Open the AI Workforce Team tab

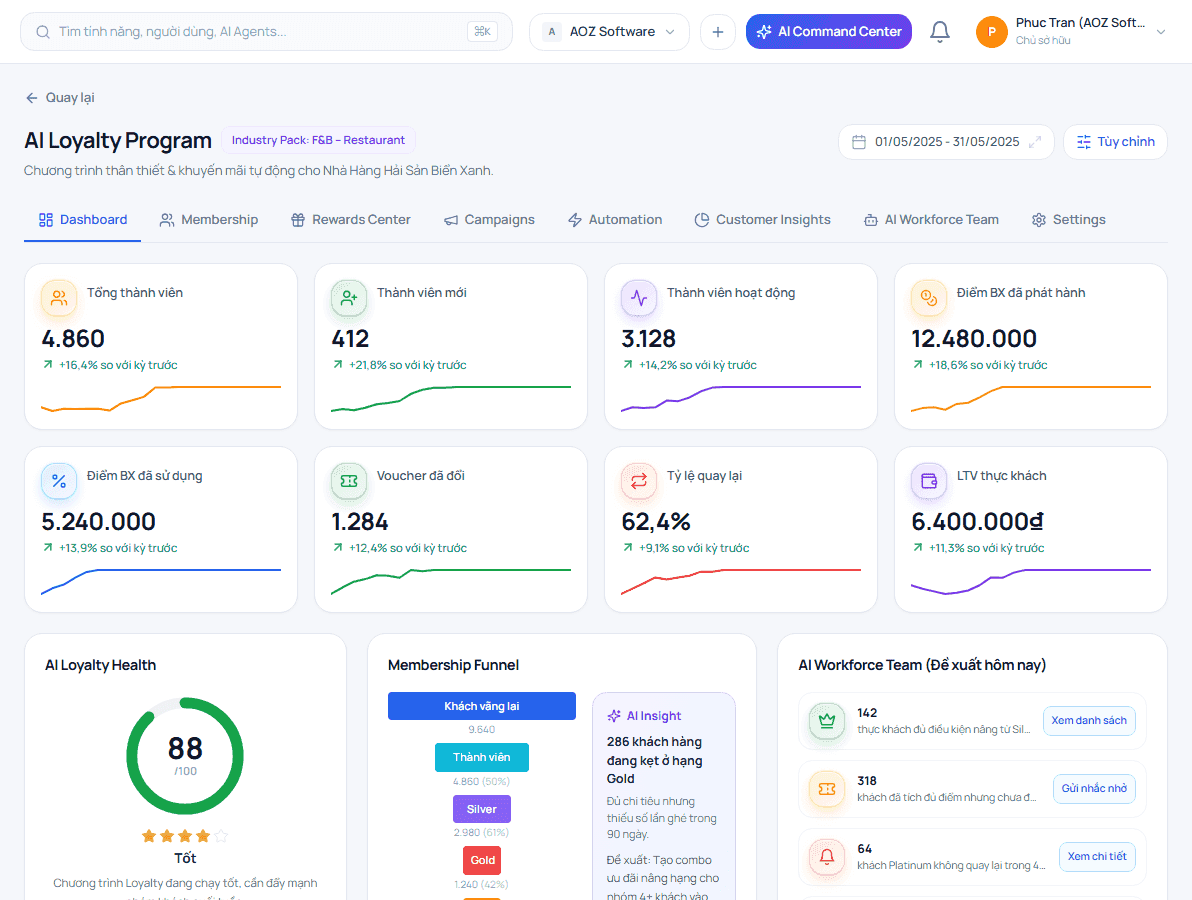pos(931,220)
